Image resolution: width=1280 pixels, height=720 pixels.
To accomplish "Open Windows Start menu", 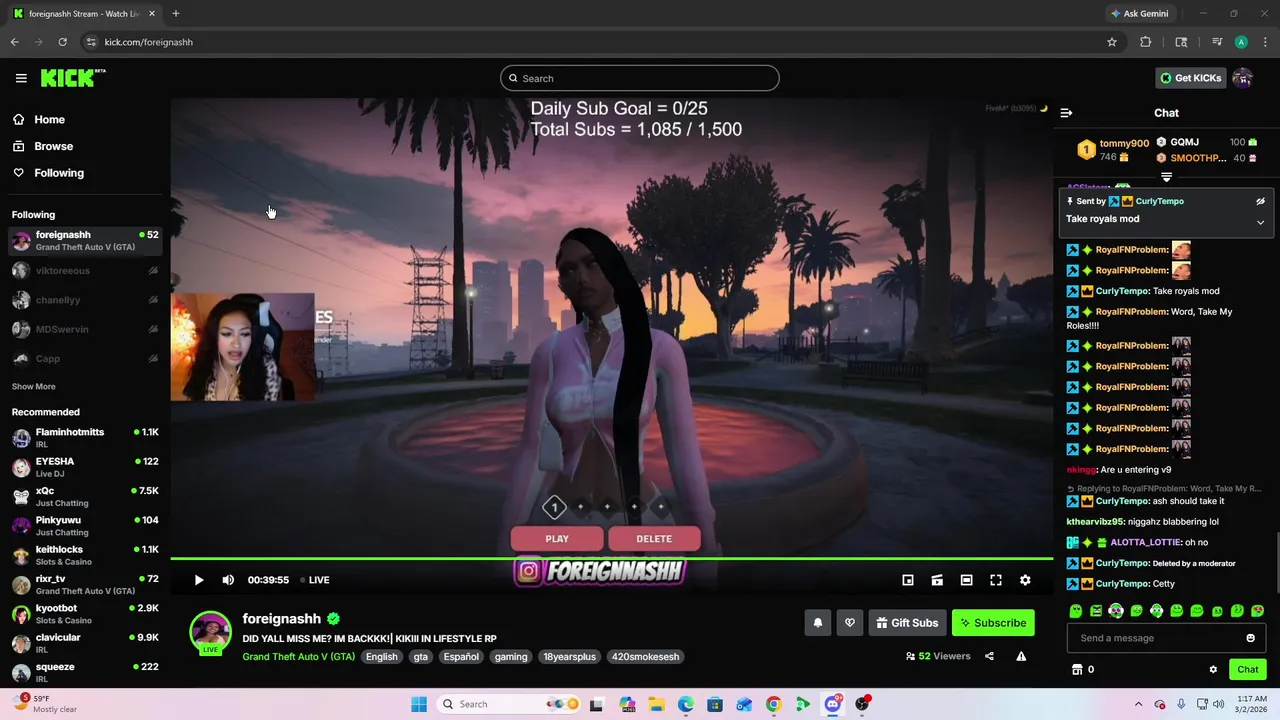I will pyautogui.click(x=419, y=704).
